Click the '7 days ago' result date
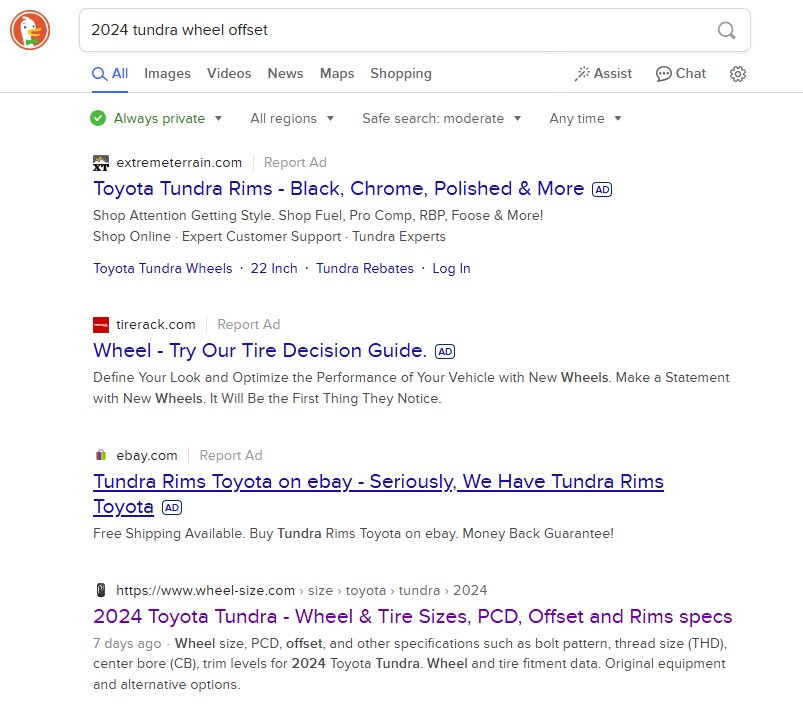The image size is (803, 707). click(127, 644)
